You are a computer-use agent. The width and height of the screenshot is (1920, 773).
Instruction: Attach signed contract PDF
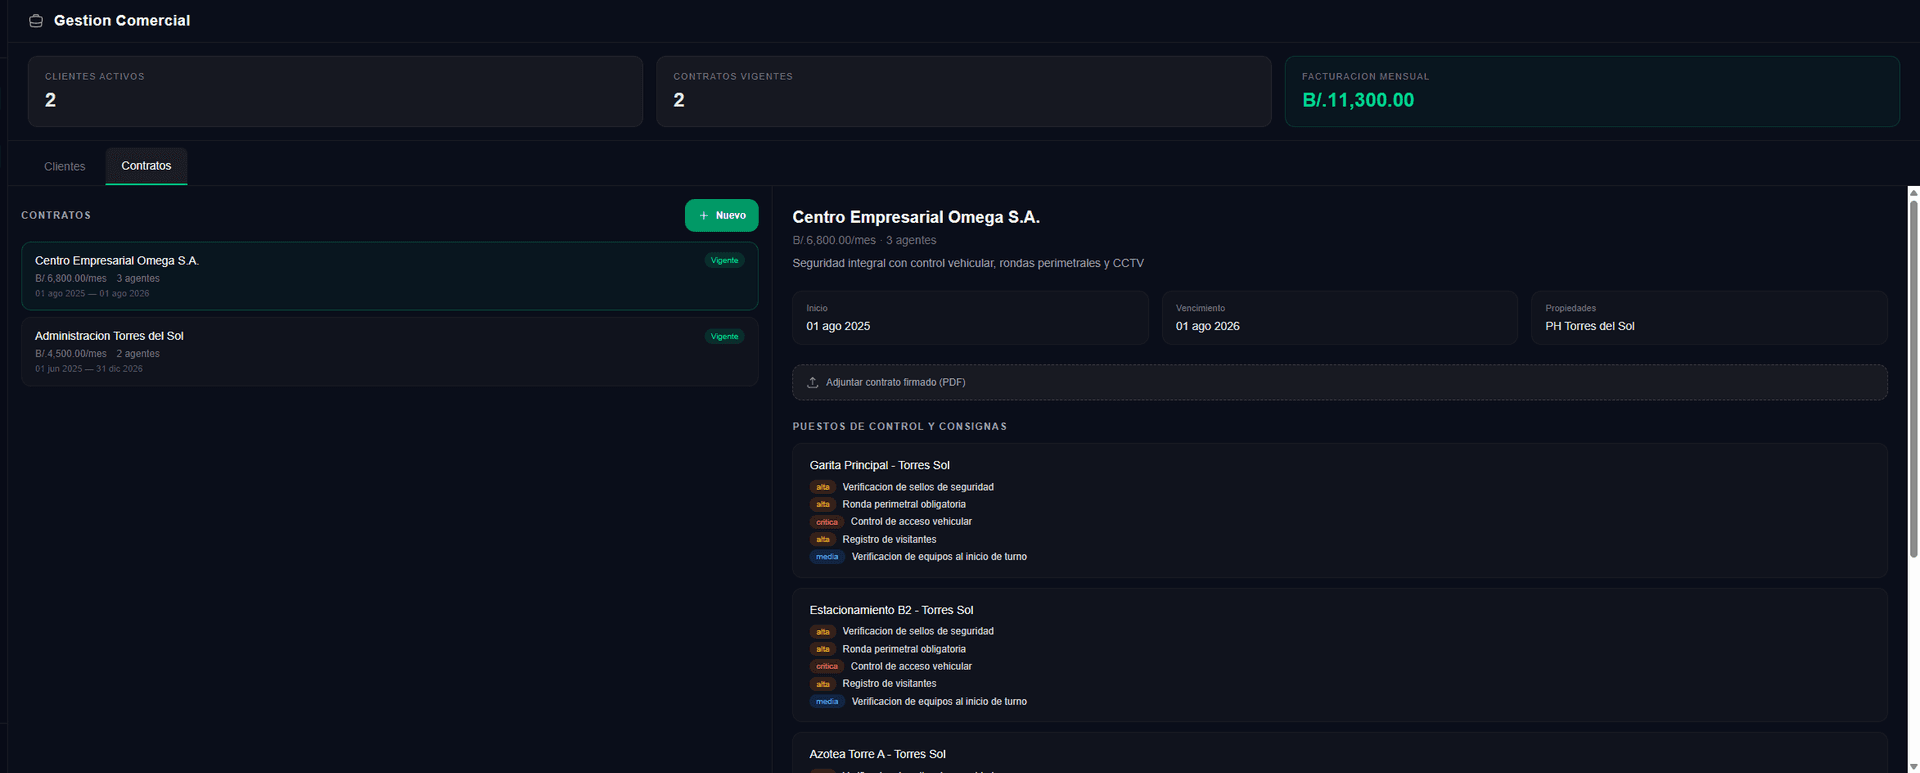[1340, 382]
